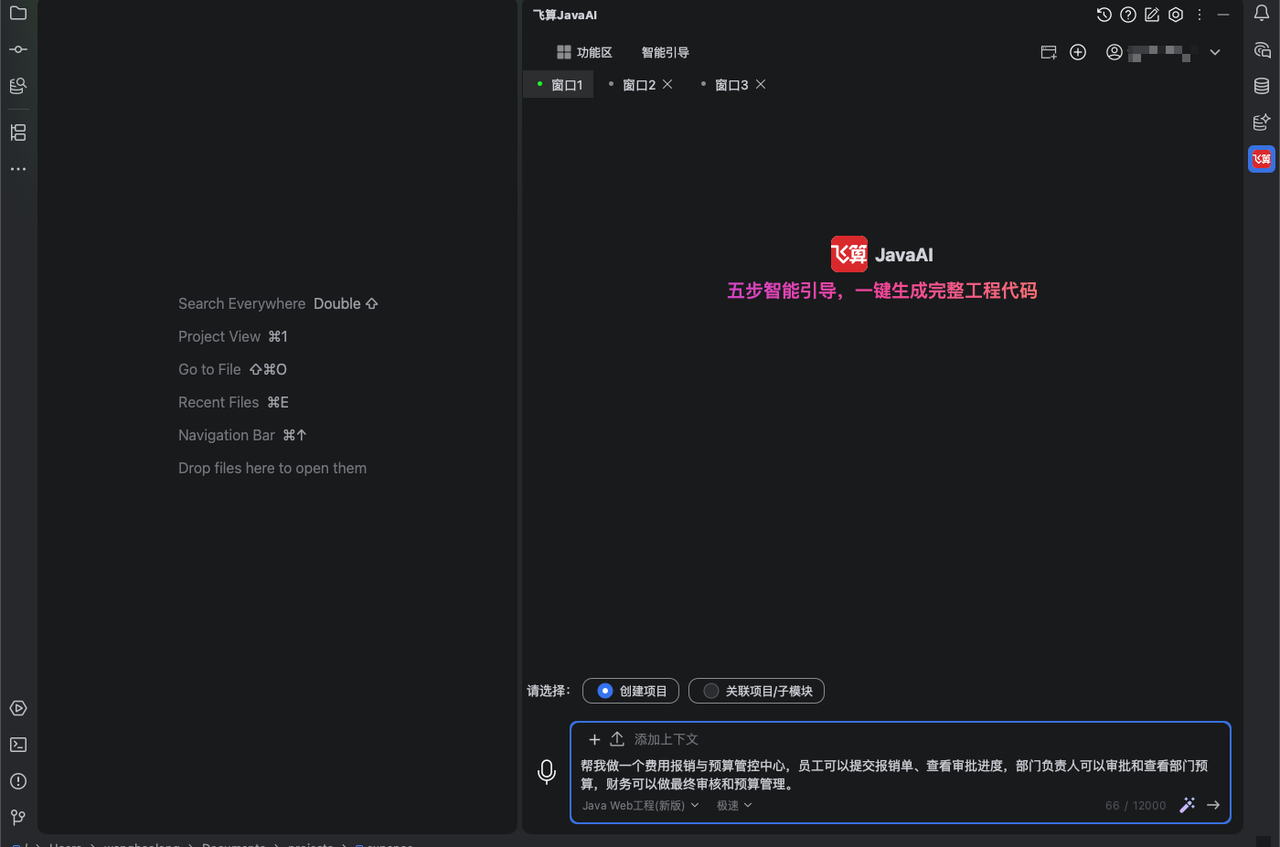Open the Structure tool window icon
This screenshot has width=1280, height=847.
[x=18, y=132]
